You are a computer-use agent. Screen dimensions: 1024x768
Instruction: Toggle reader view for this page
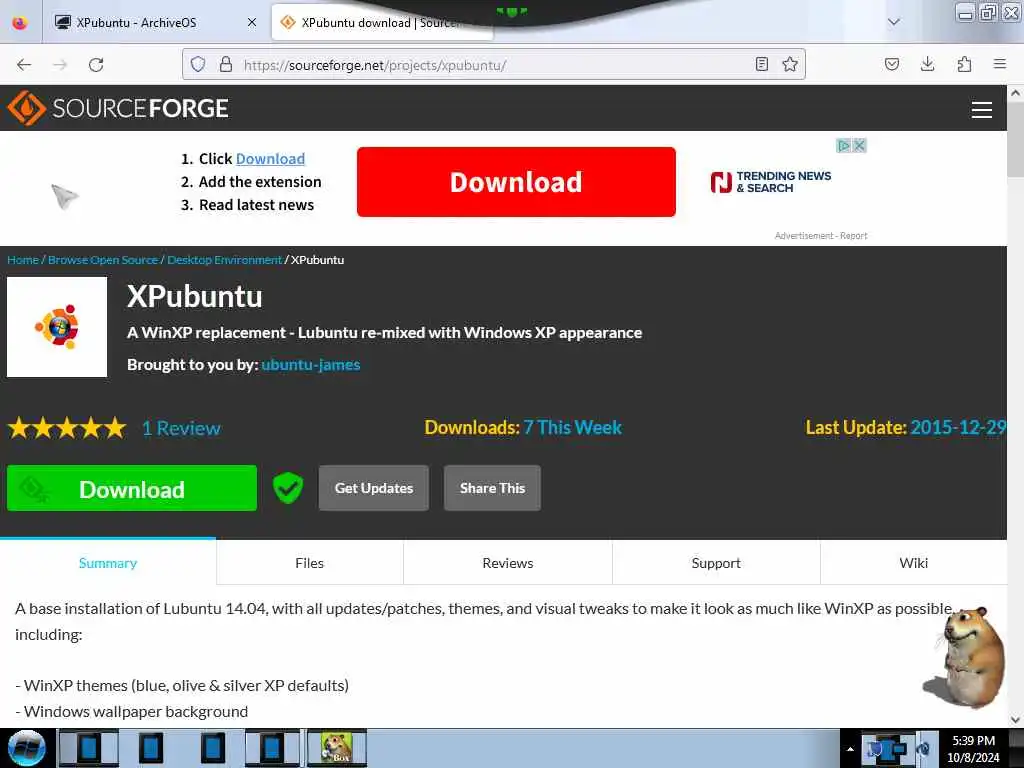[x=761, y=64]
